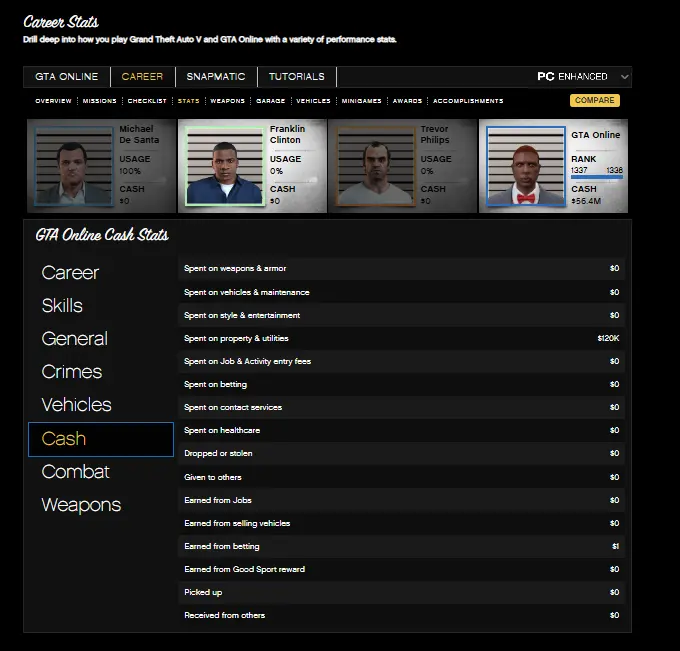Click the $120K property value
This screenshot has width=680, height=651.
608,338
